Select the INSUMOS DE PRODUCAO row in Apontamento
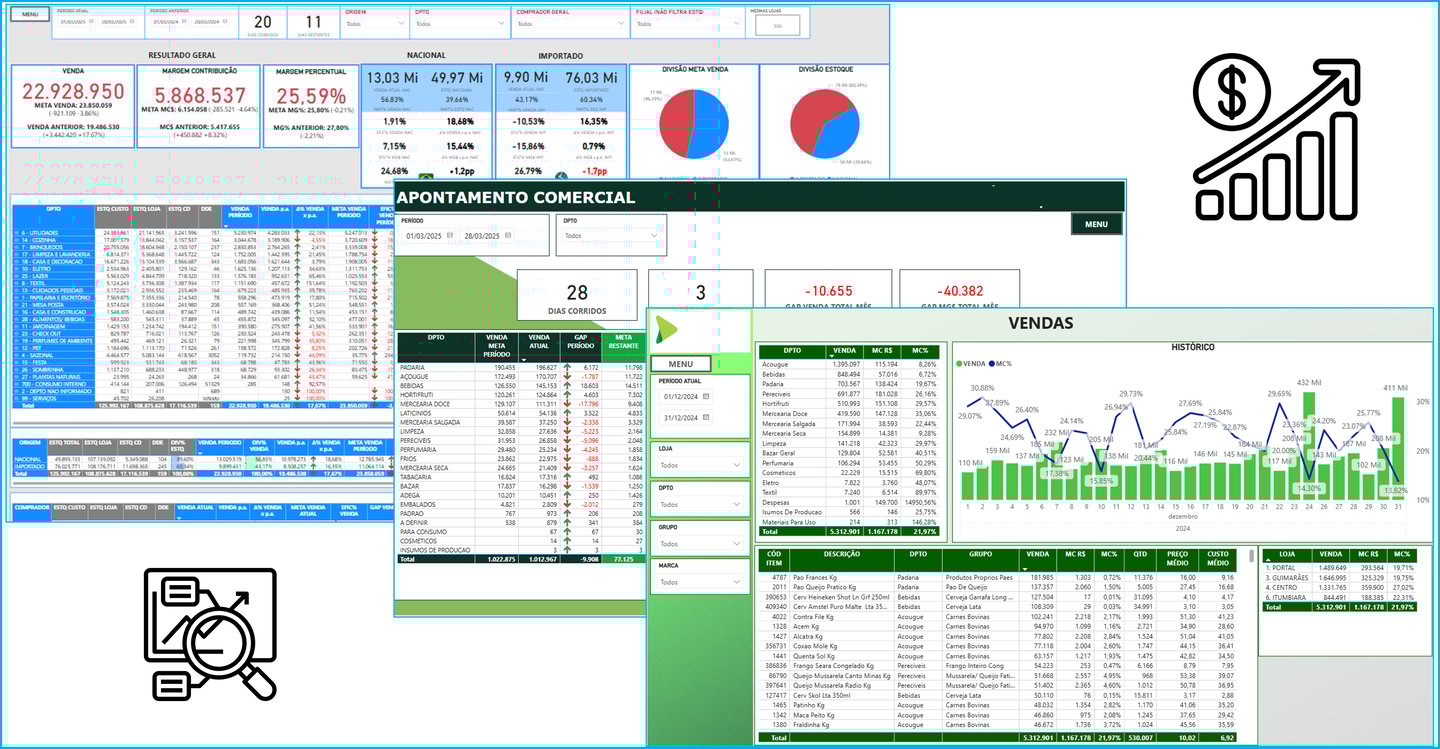 pyautogui.click(x=520, y=550)
